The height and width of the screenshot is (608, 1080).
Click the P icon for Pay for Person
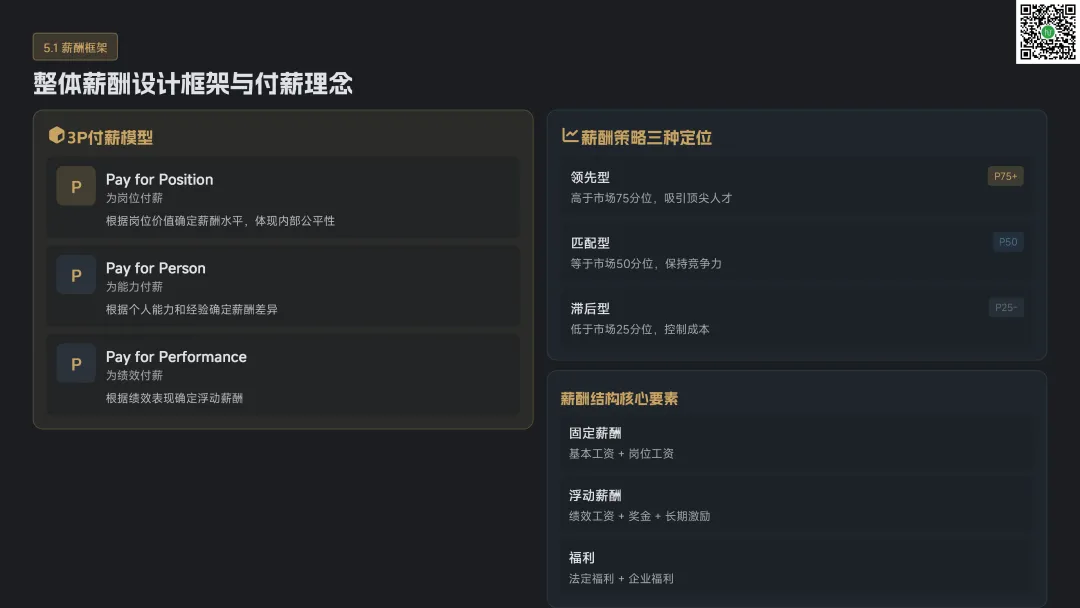point(76,275)
